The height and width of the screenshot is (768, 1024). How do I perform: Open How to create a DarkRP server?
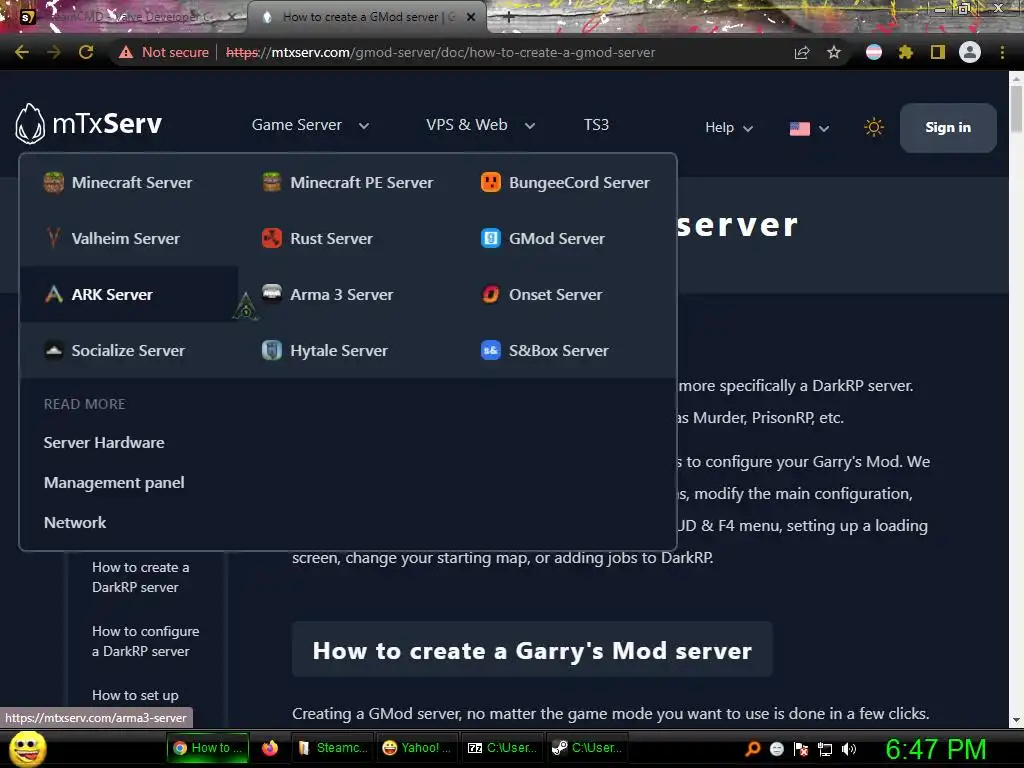point(140,577)
